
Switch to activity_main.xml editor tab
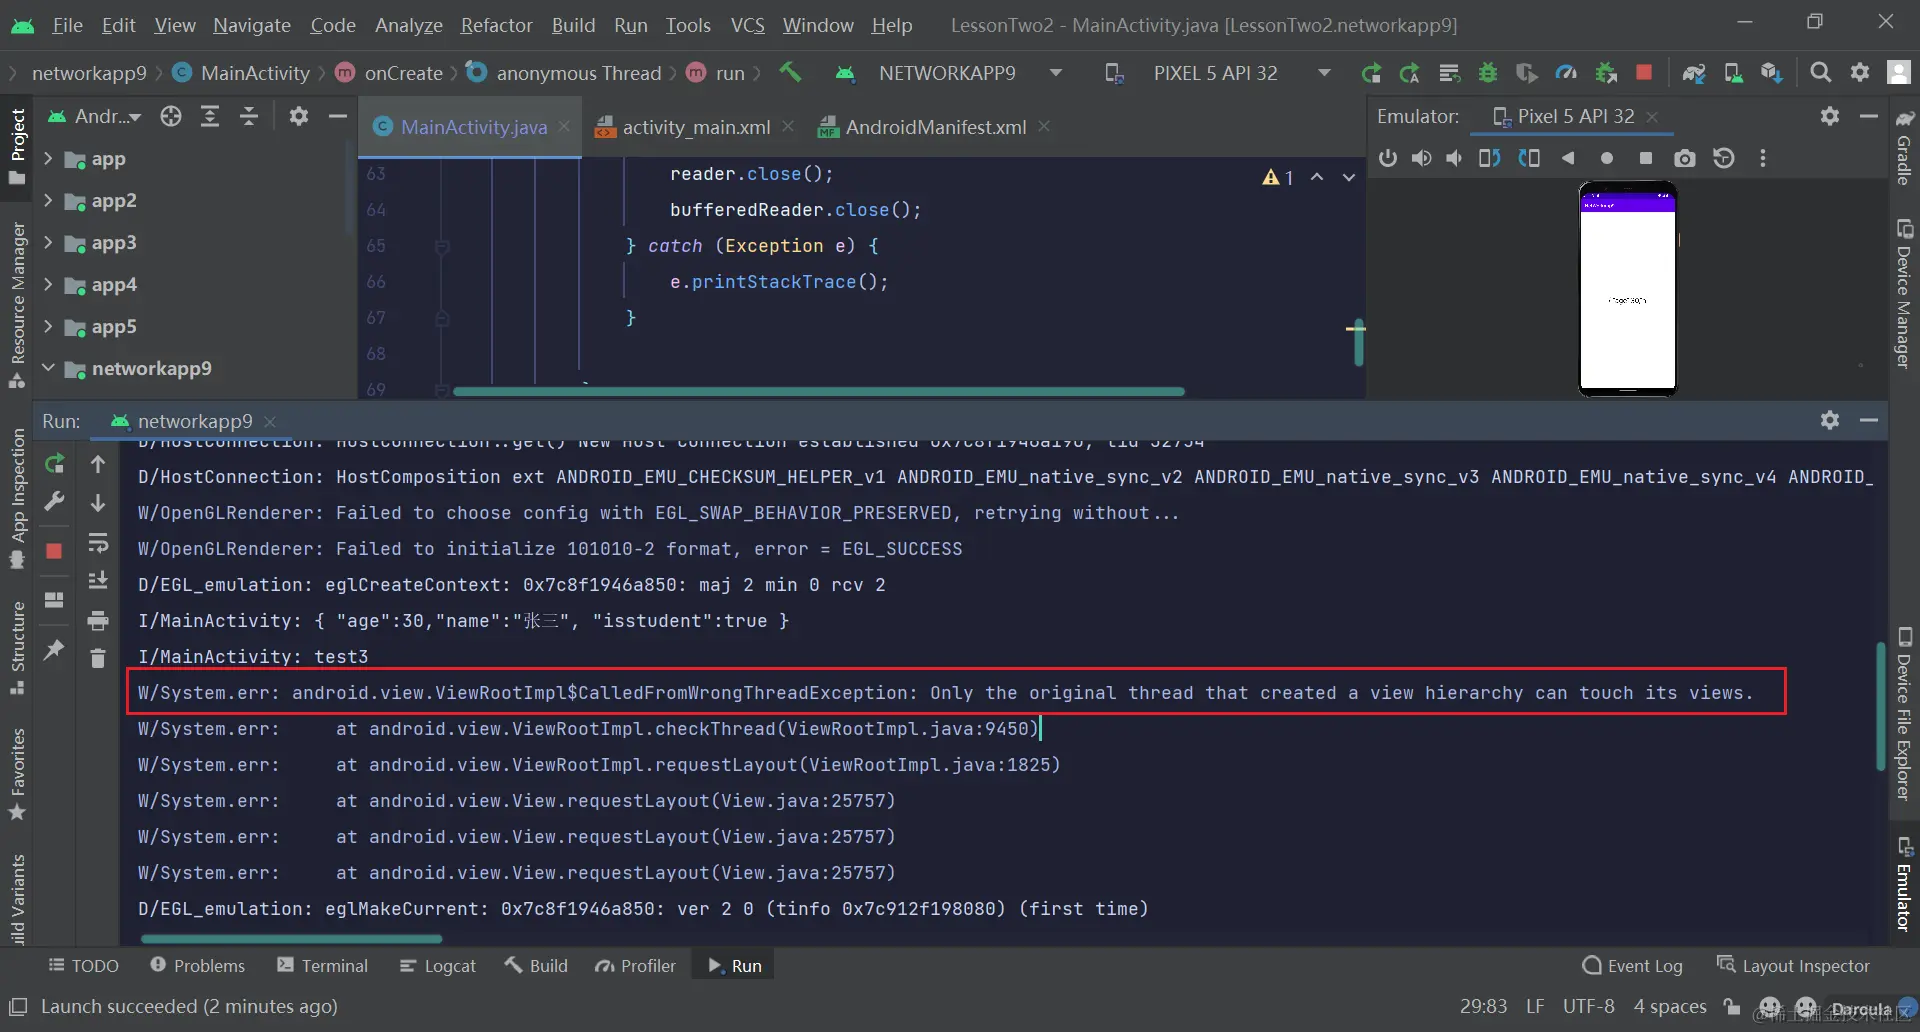coord(695,127)
